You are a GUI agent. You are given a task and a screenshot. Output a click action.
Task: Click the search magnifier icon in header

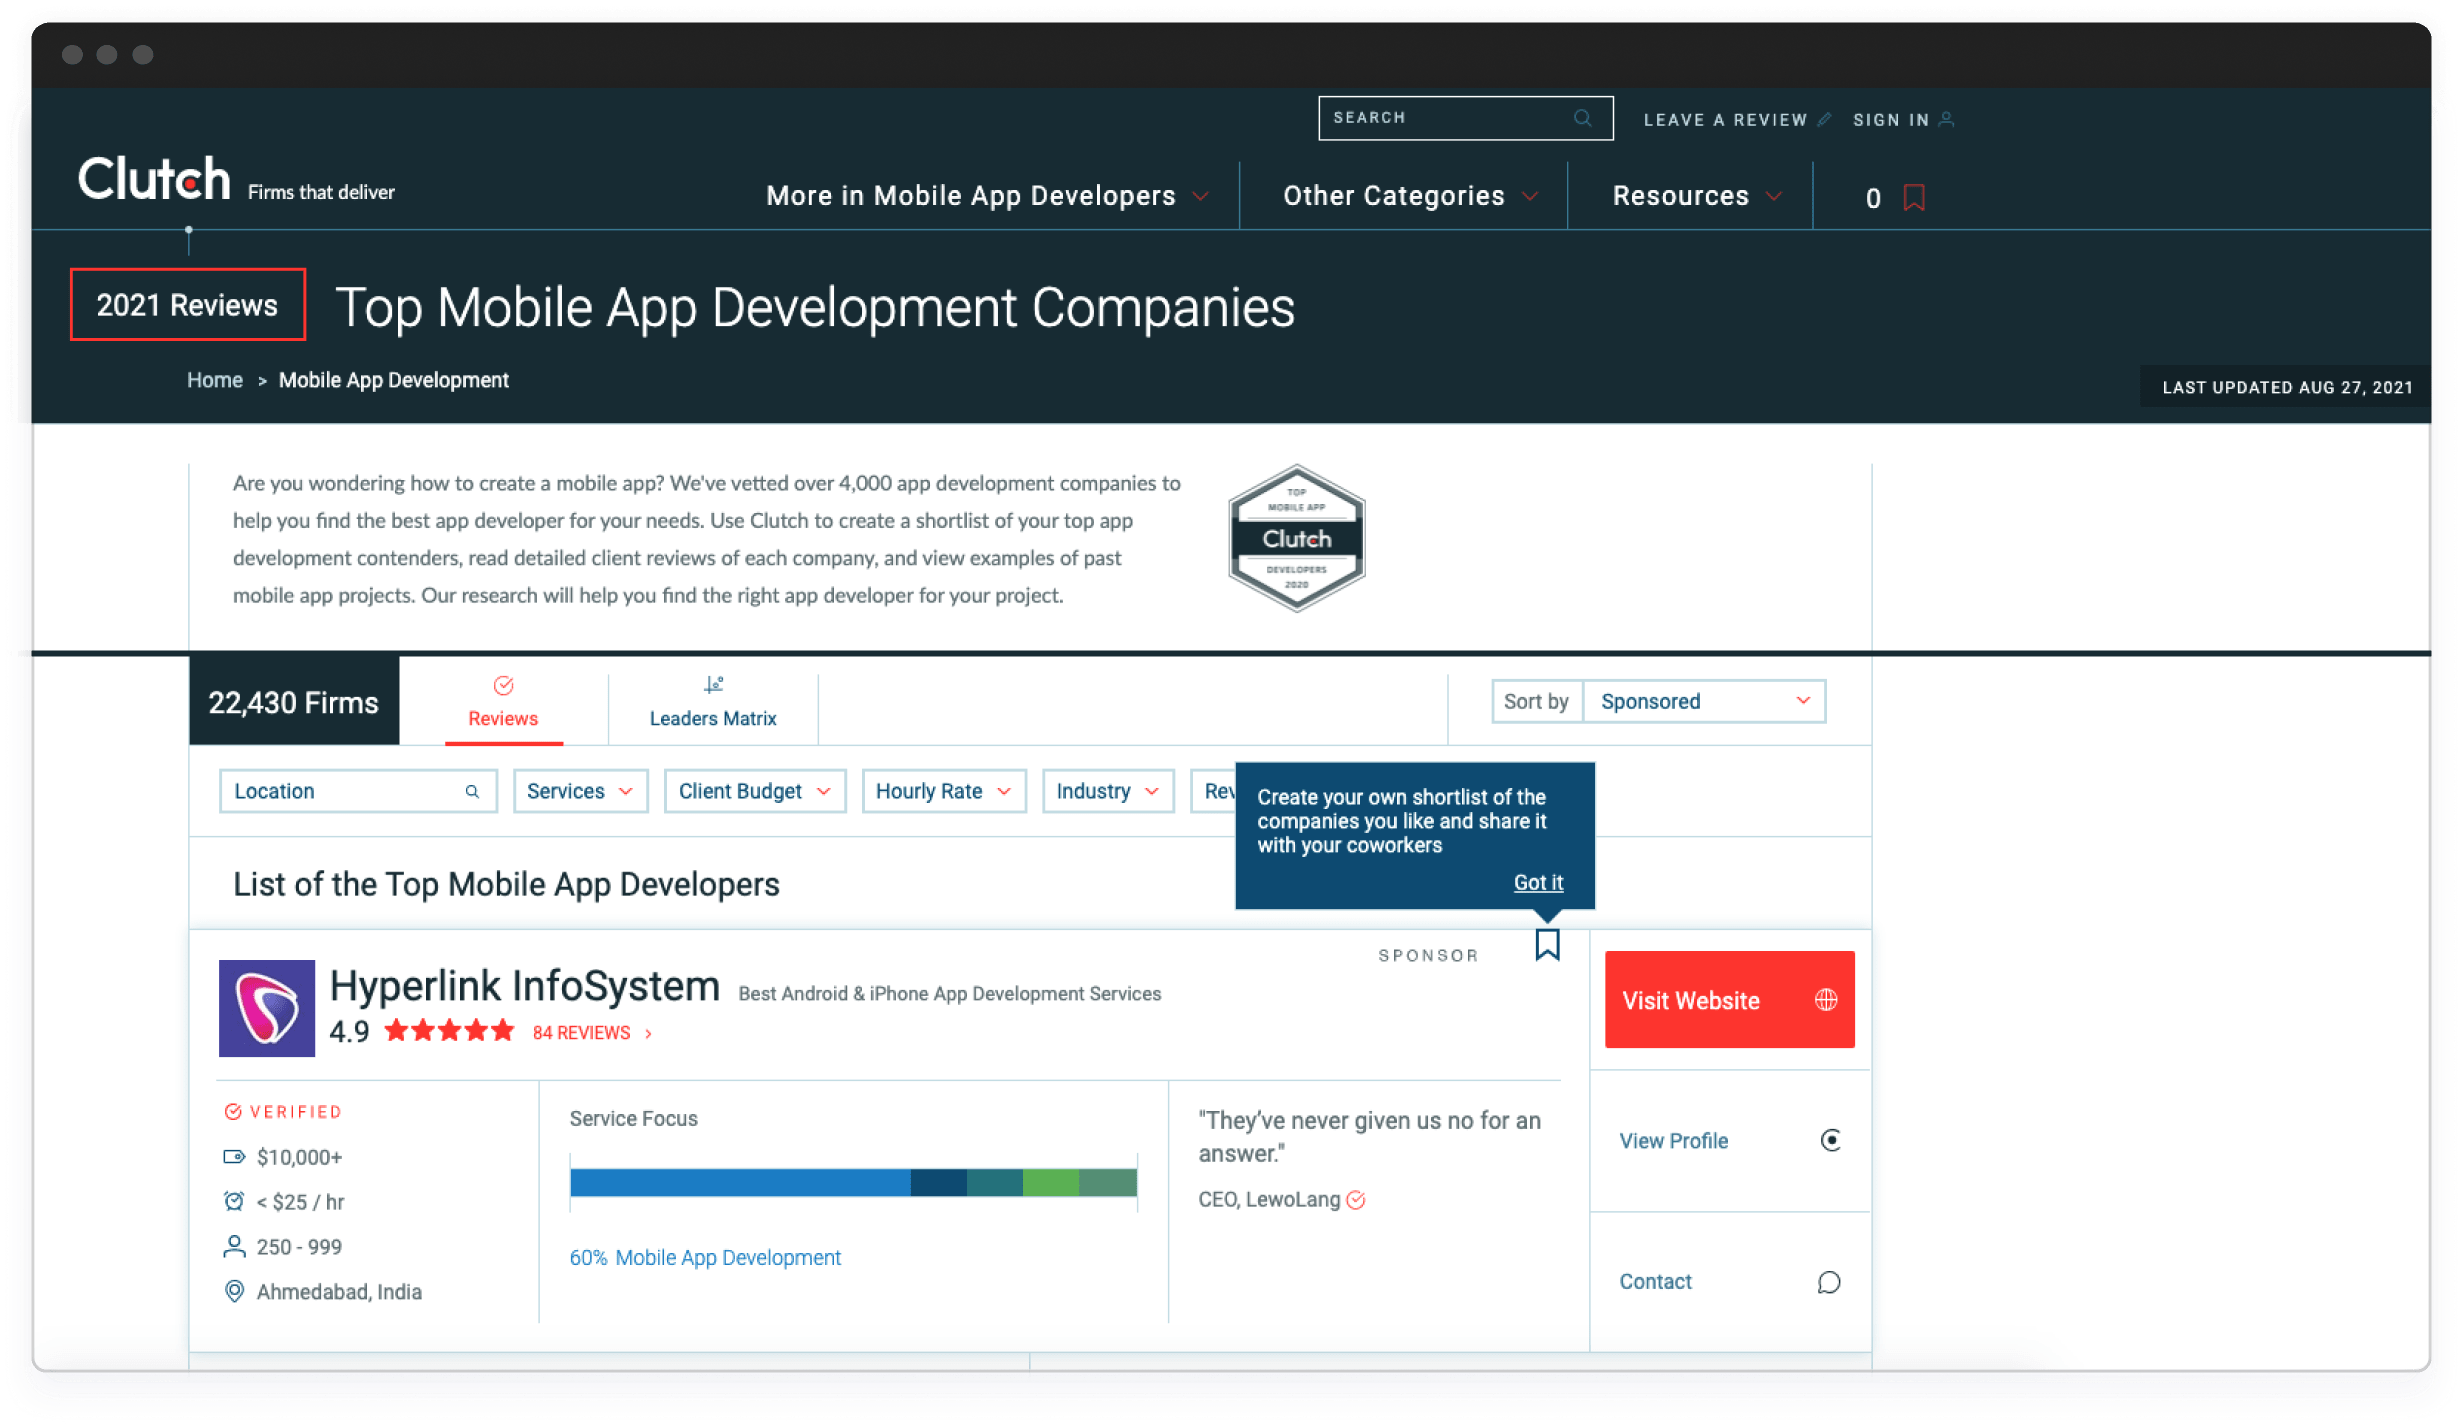tap(1582, 118)
